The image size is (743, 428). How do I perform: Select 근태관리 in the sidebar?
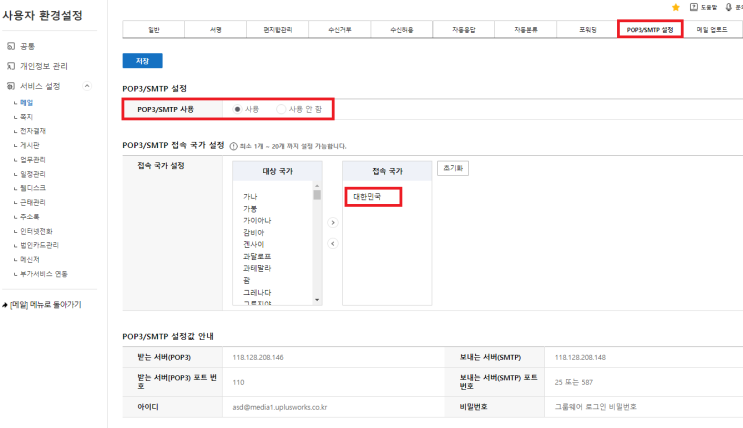[x=33, y=202]
